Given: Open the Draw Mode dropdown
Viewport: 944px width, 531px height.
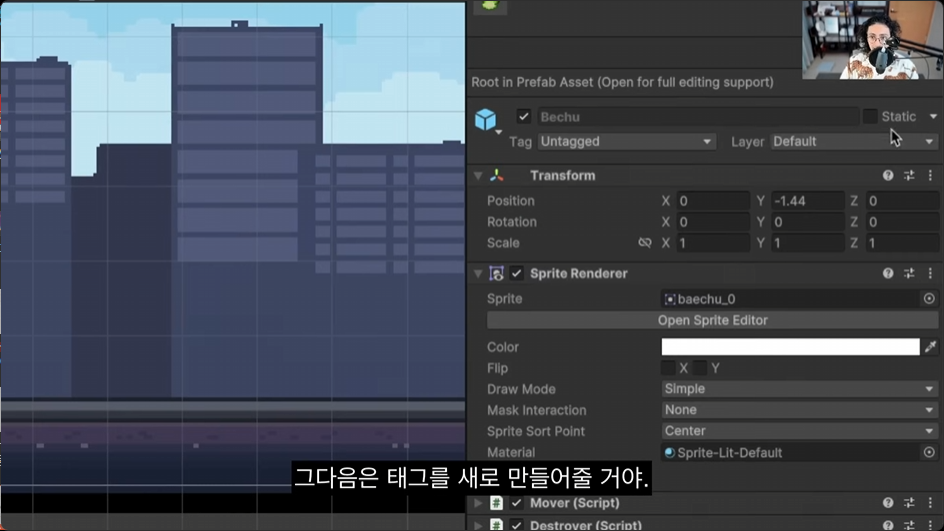Looking at the screenshot, I should tap(800, 389).
